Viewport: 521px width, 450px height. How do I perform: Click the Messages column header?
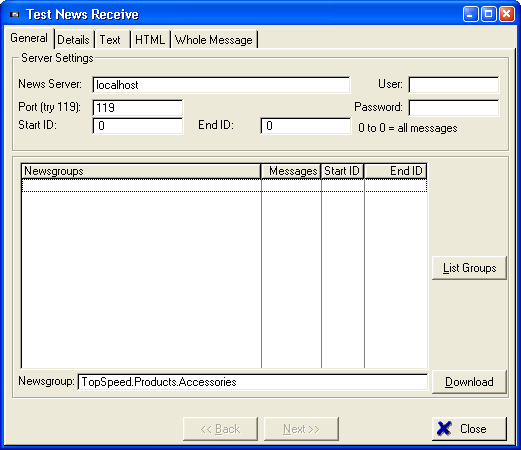coord(291,171)
